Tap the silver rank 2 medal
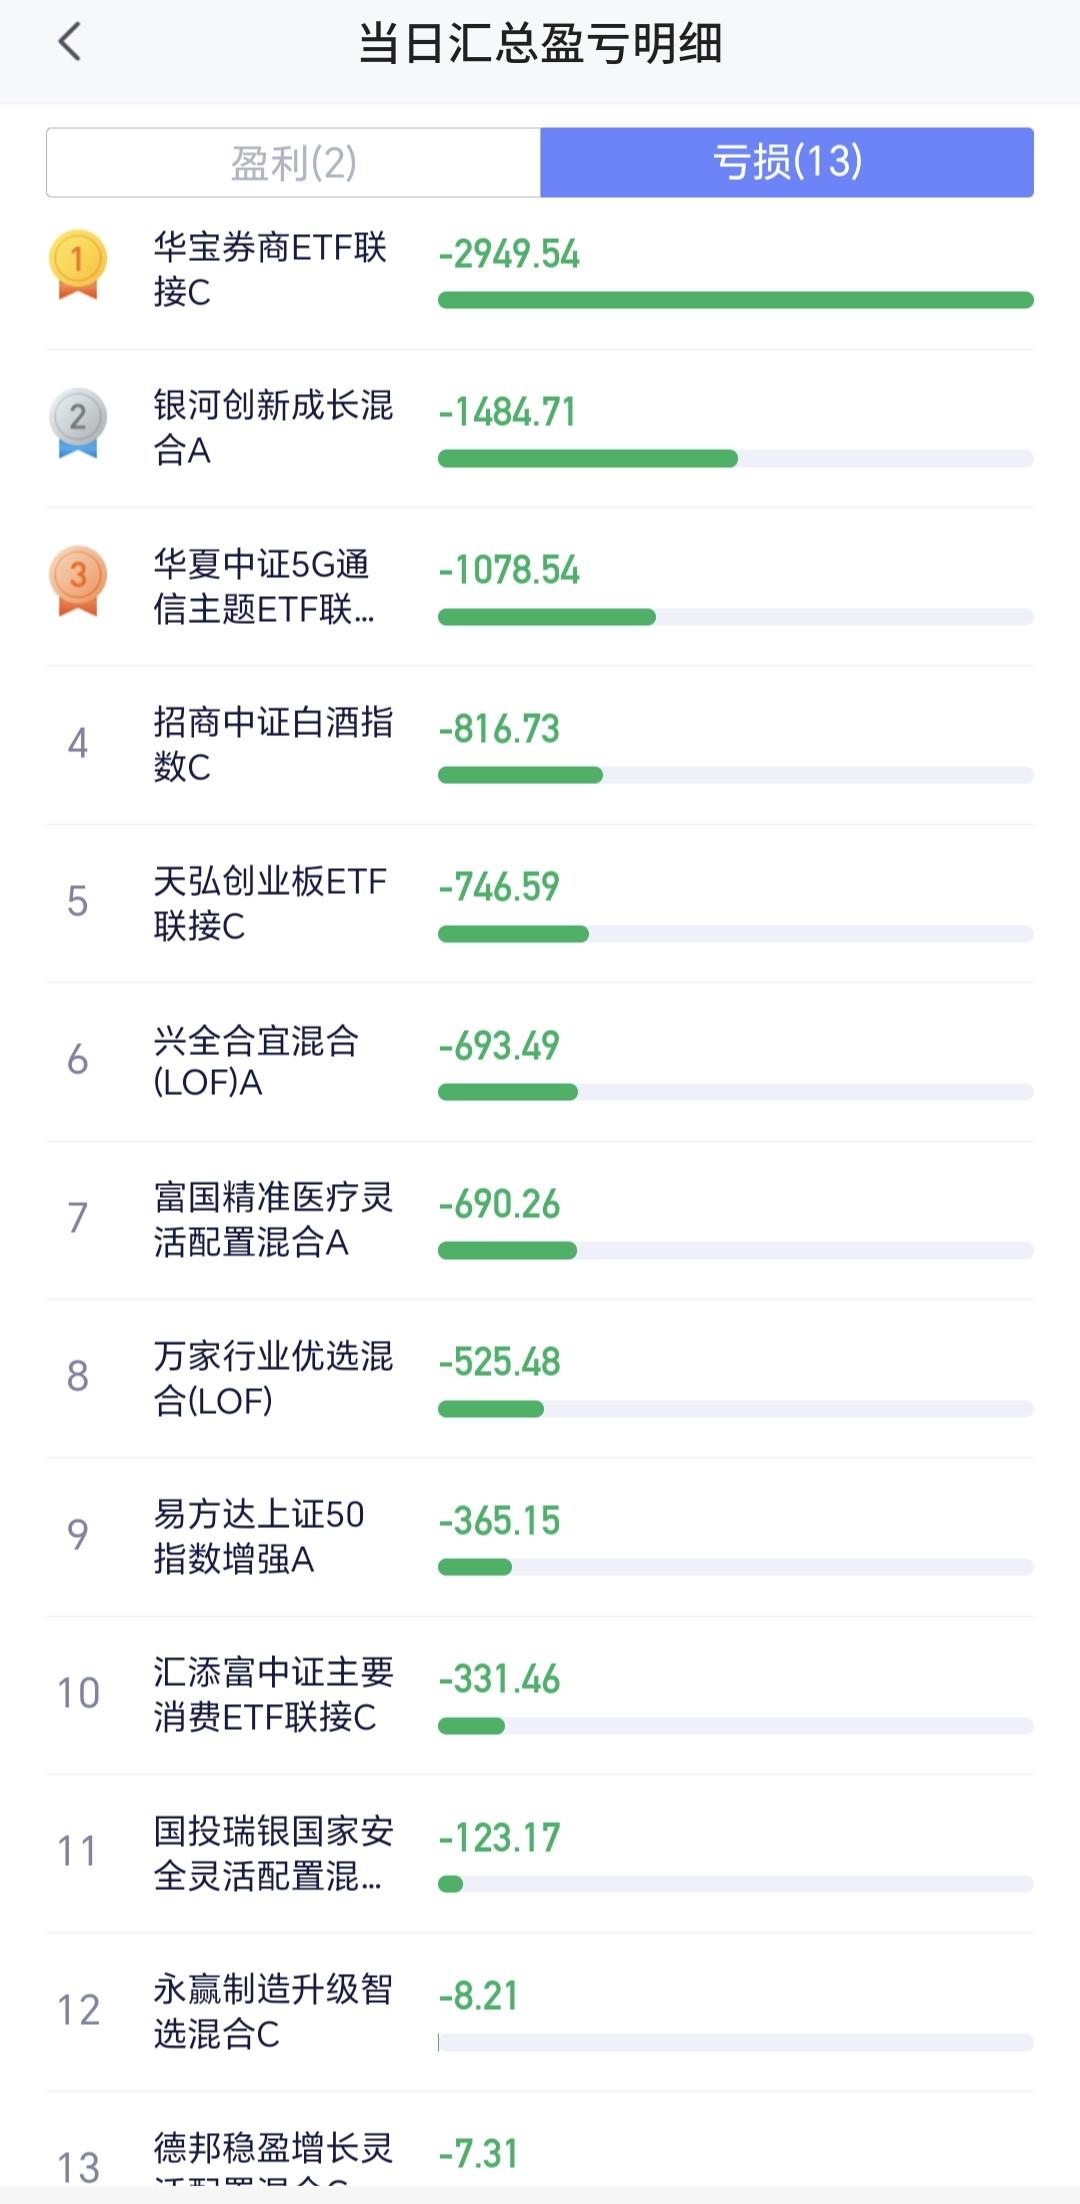 (x=78, y=422)
